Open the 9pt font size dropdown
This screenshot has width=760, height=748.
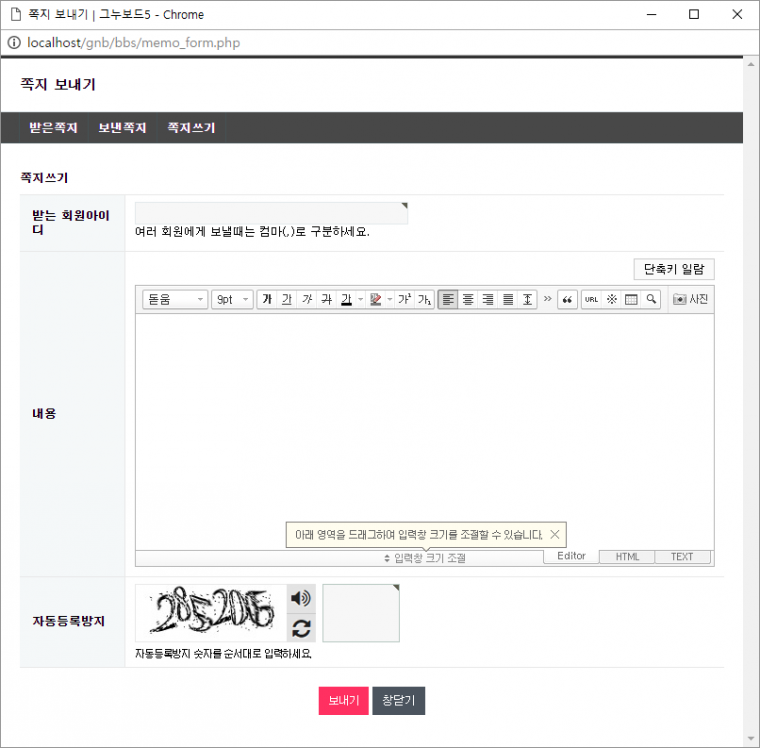[x=232, y=299]
